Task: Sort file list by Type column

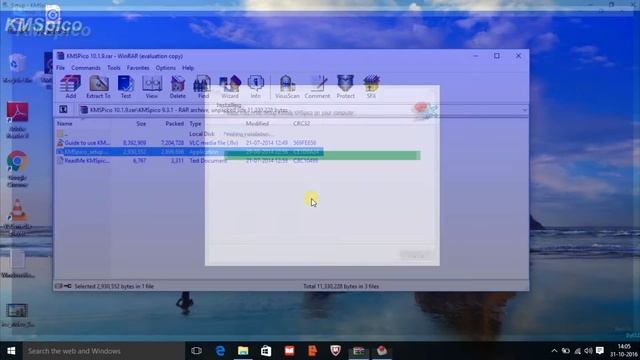Action: point(195,123)
